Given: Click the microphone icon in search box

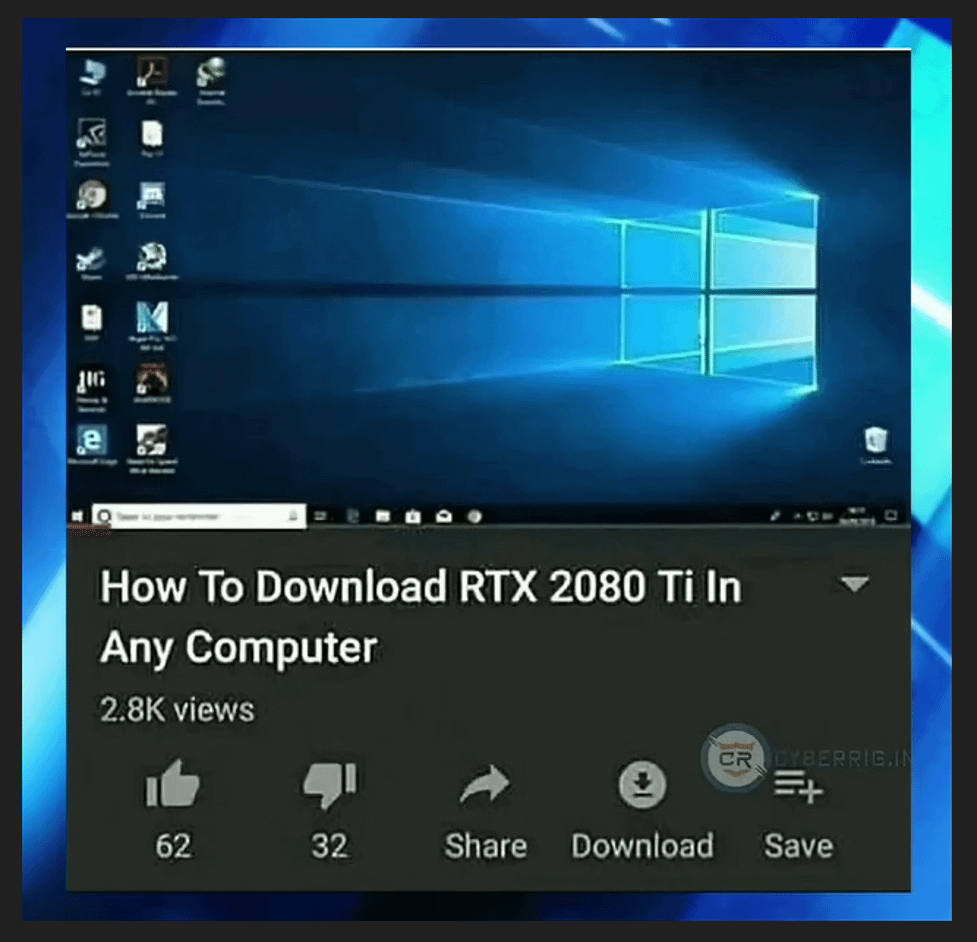Looking at the screenshot, I should tap(293, 516).
